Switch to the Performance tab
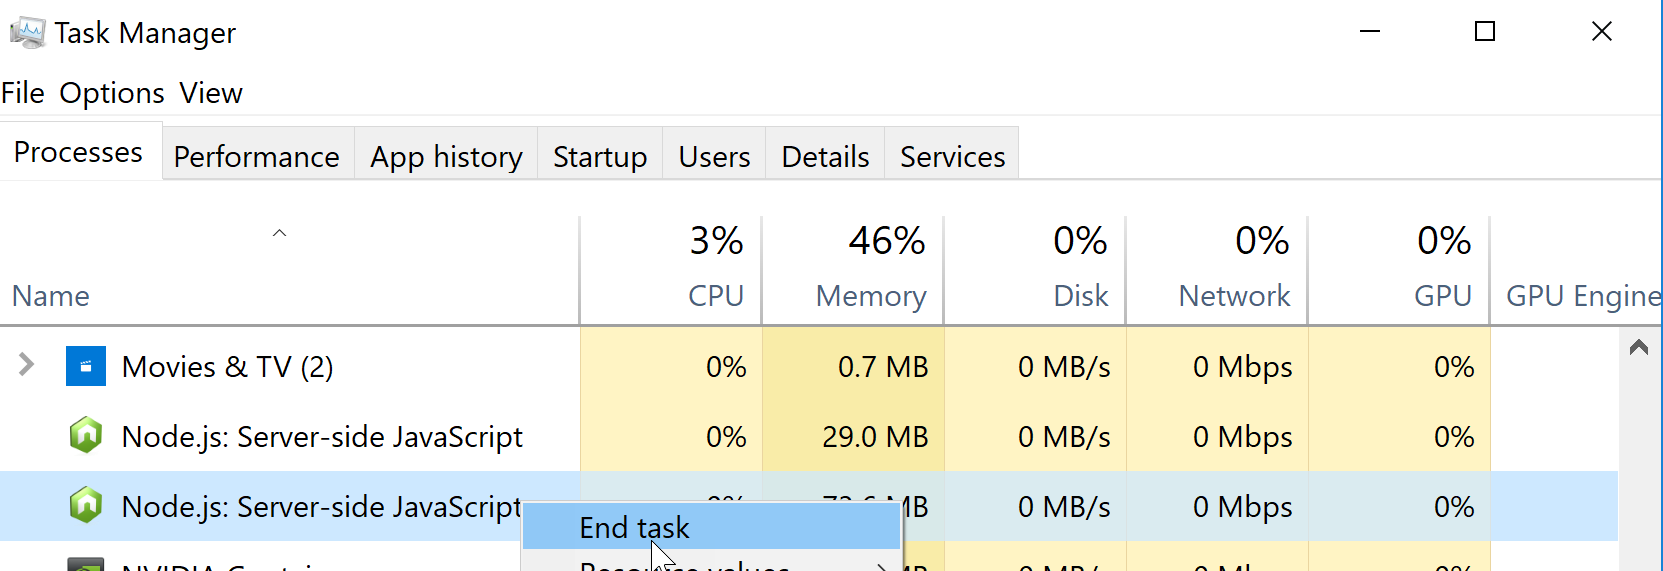The height and width of the screenshot is (571, 1663). (x=257, y=156)
